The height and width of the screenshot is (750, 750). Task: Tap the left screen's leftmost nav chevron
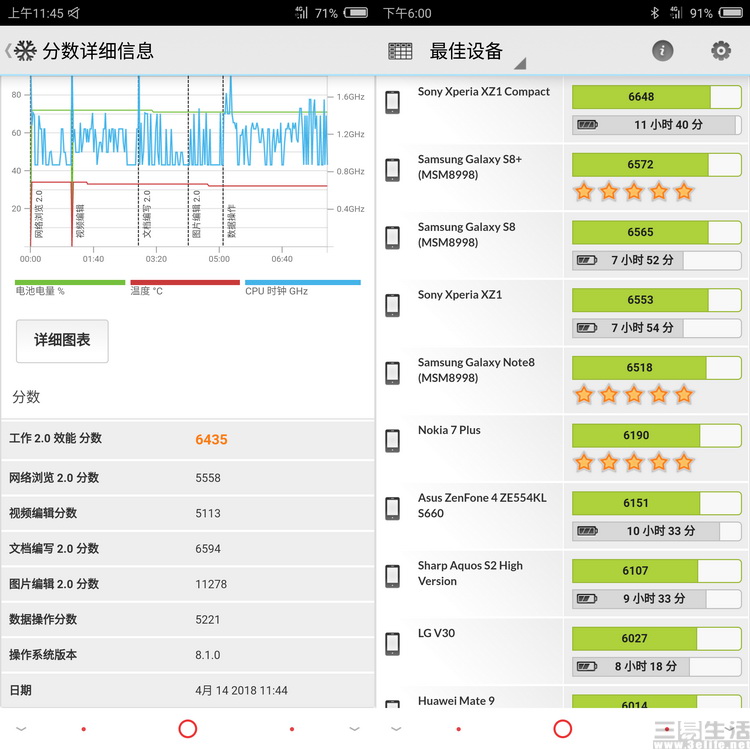(x=21, y=729)
